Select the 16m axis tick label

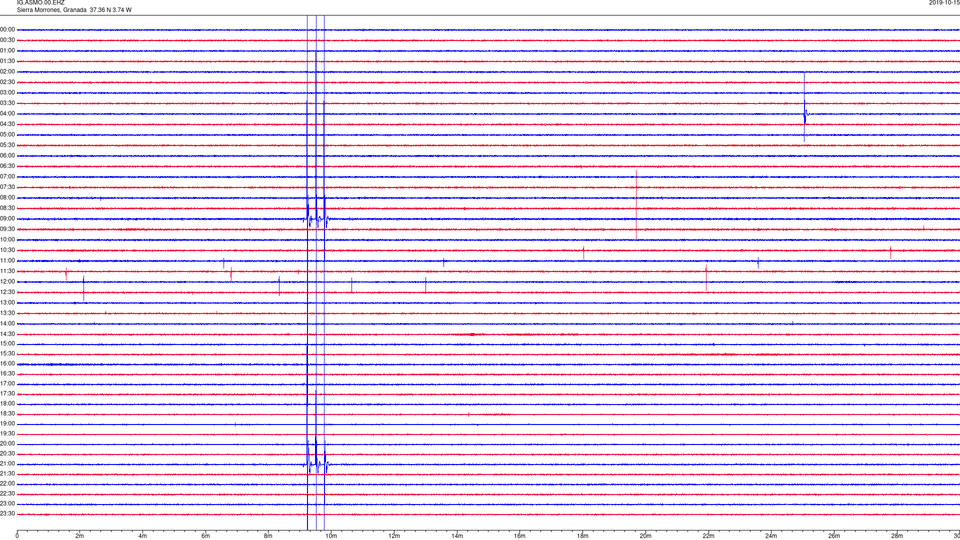click(x=520, y=536)
